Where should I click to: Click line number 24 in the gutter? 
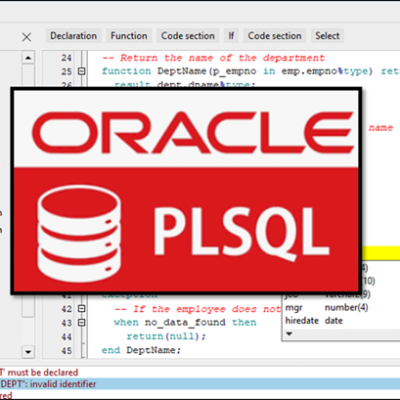pyautogui.click(x=66, y=58)
